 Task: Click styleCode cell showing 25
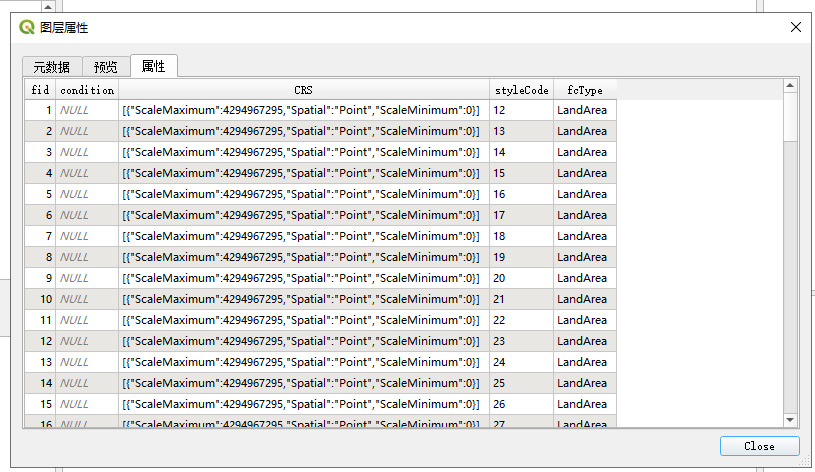521,383
